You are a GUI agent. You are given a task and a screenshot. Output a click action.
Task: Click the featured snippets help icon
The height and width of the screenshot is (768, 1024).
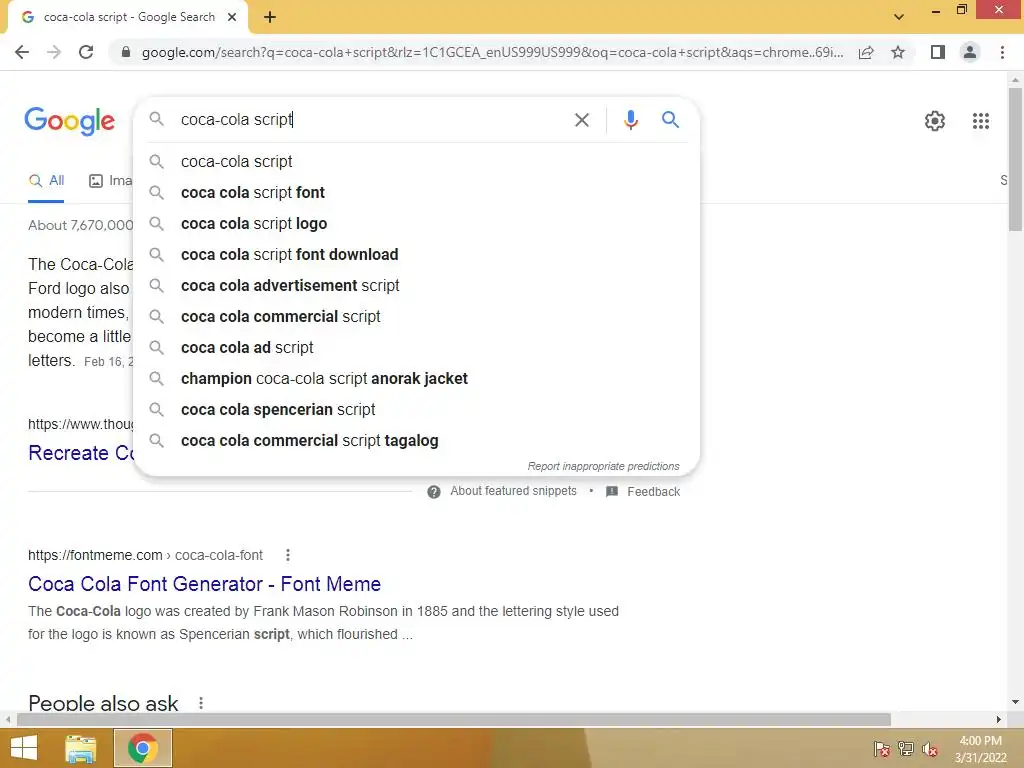[x=434, y=492]
